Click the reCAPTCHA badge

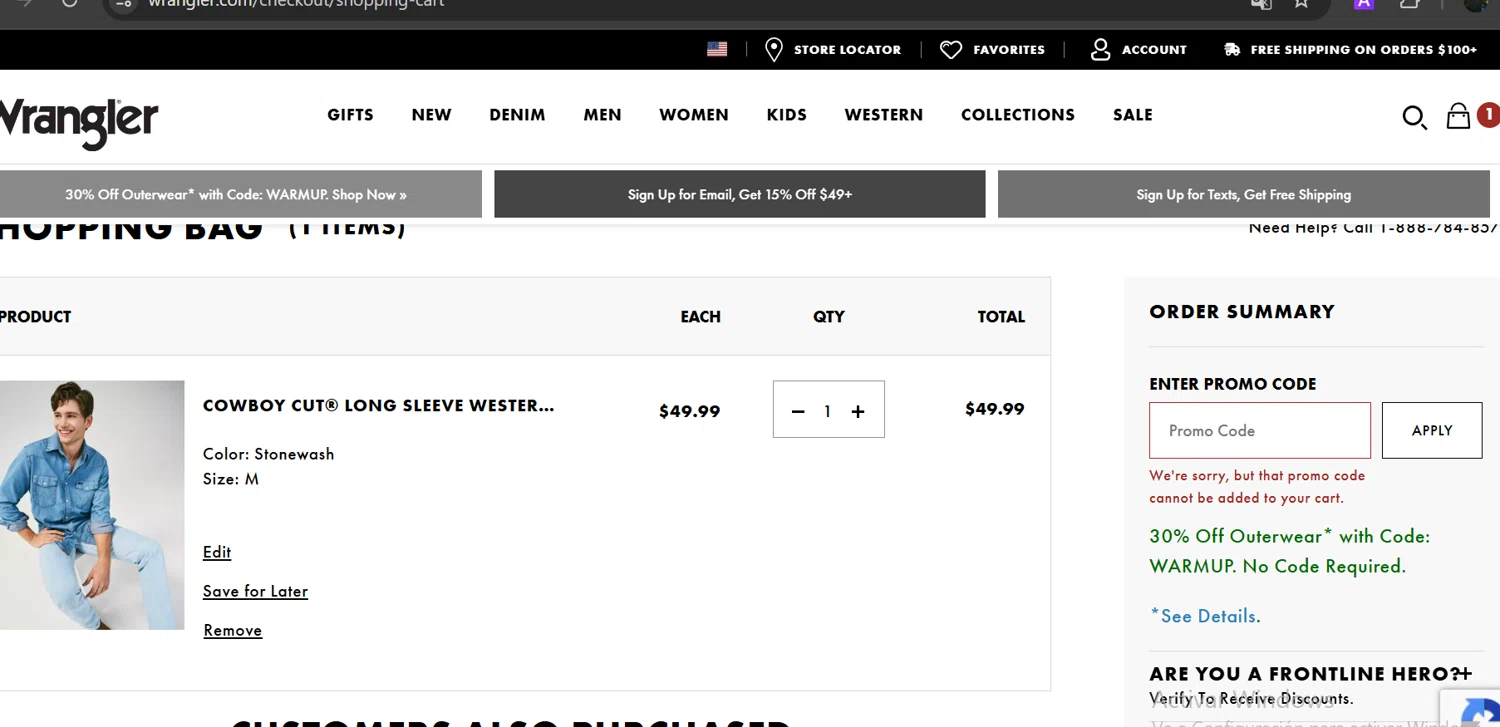click(x=1471, y=708)
